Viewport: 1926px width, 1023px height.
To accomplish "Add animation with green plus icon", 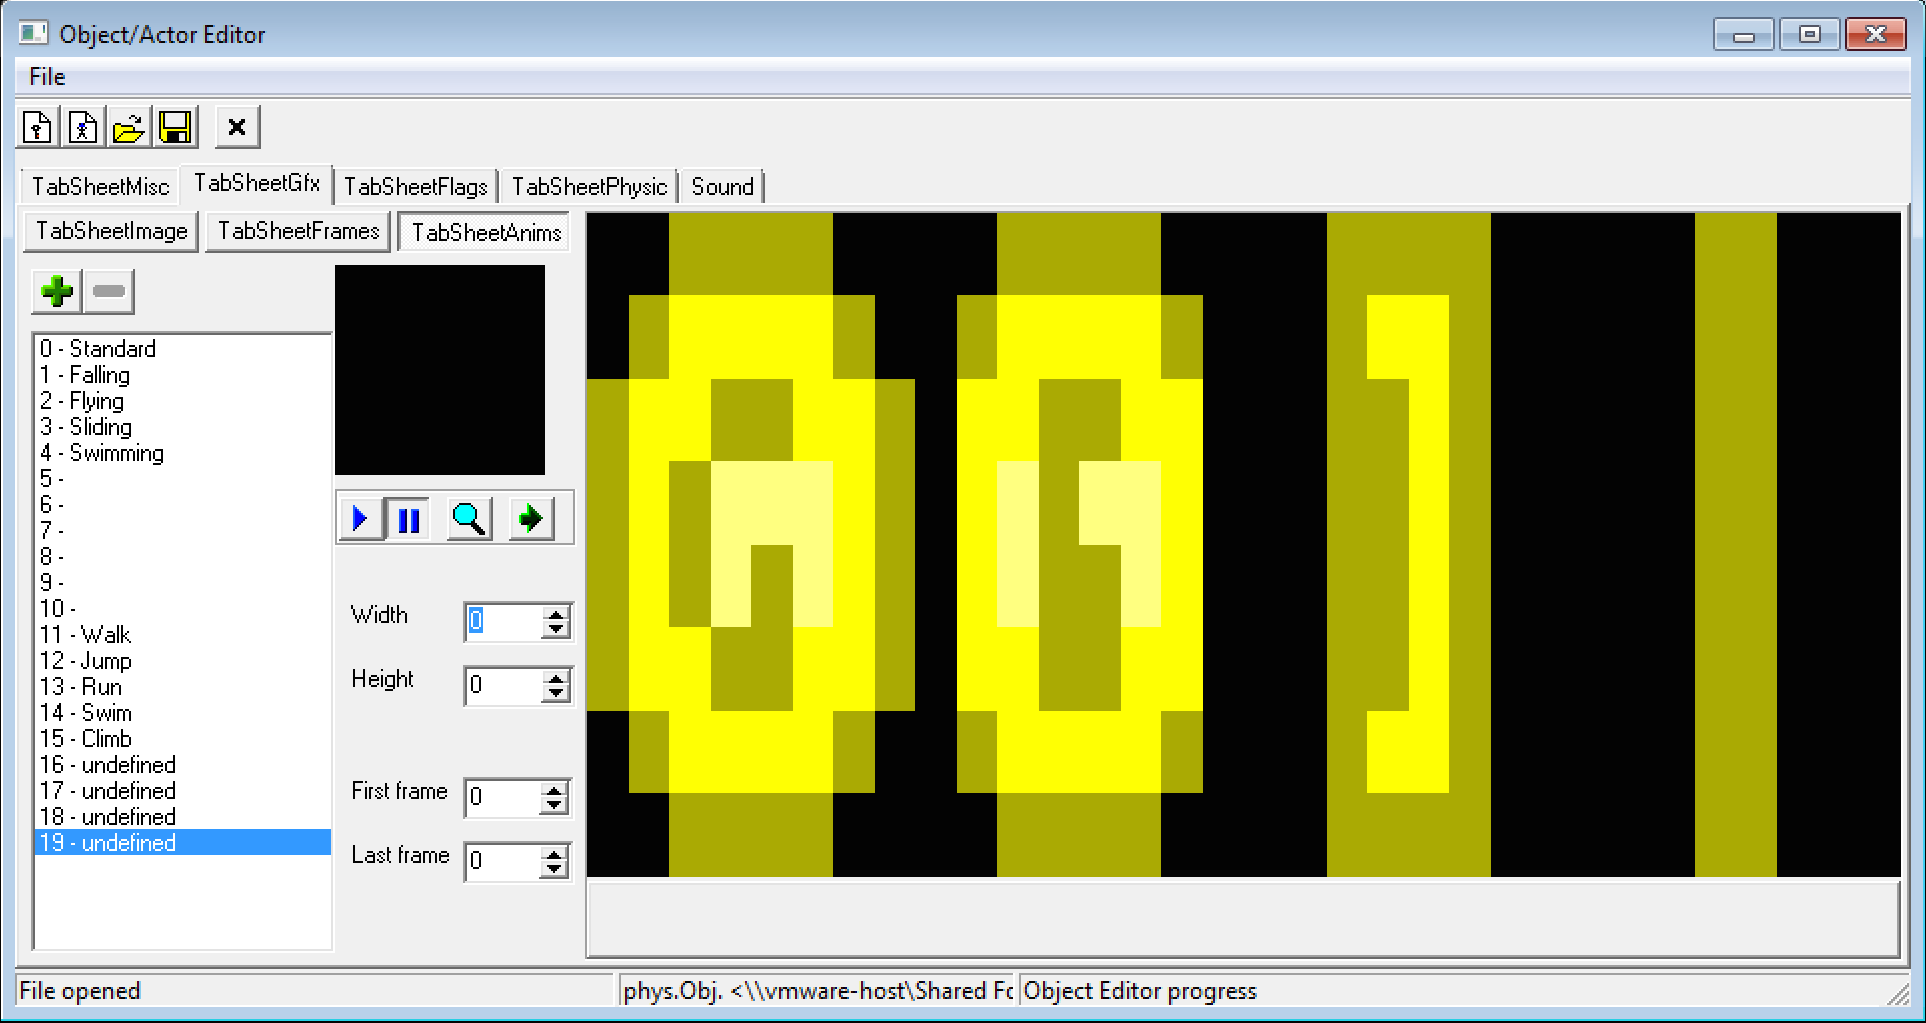I will click(57, 292).
